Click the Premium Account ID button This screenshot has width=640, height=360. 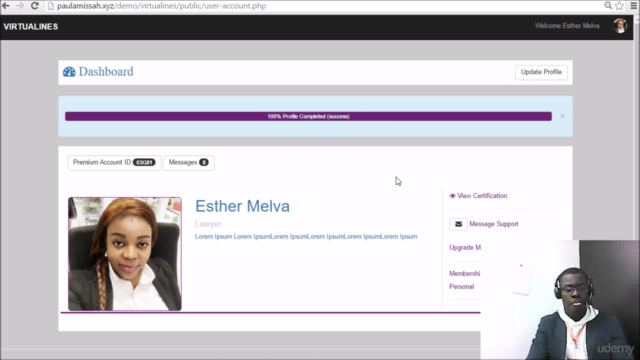coord(114,162)
